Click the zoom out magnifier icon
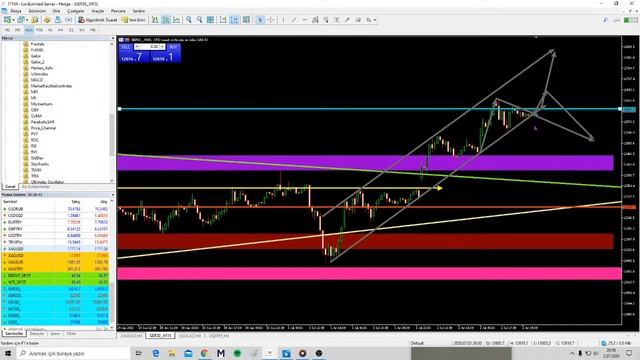The height and width of the screenshot is (360, 640). click(199, 20)
